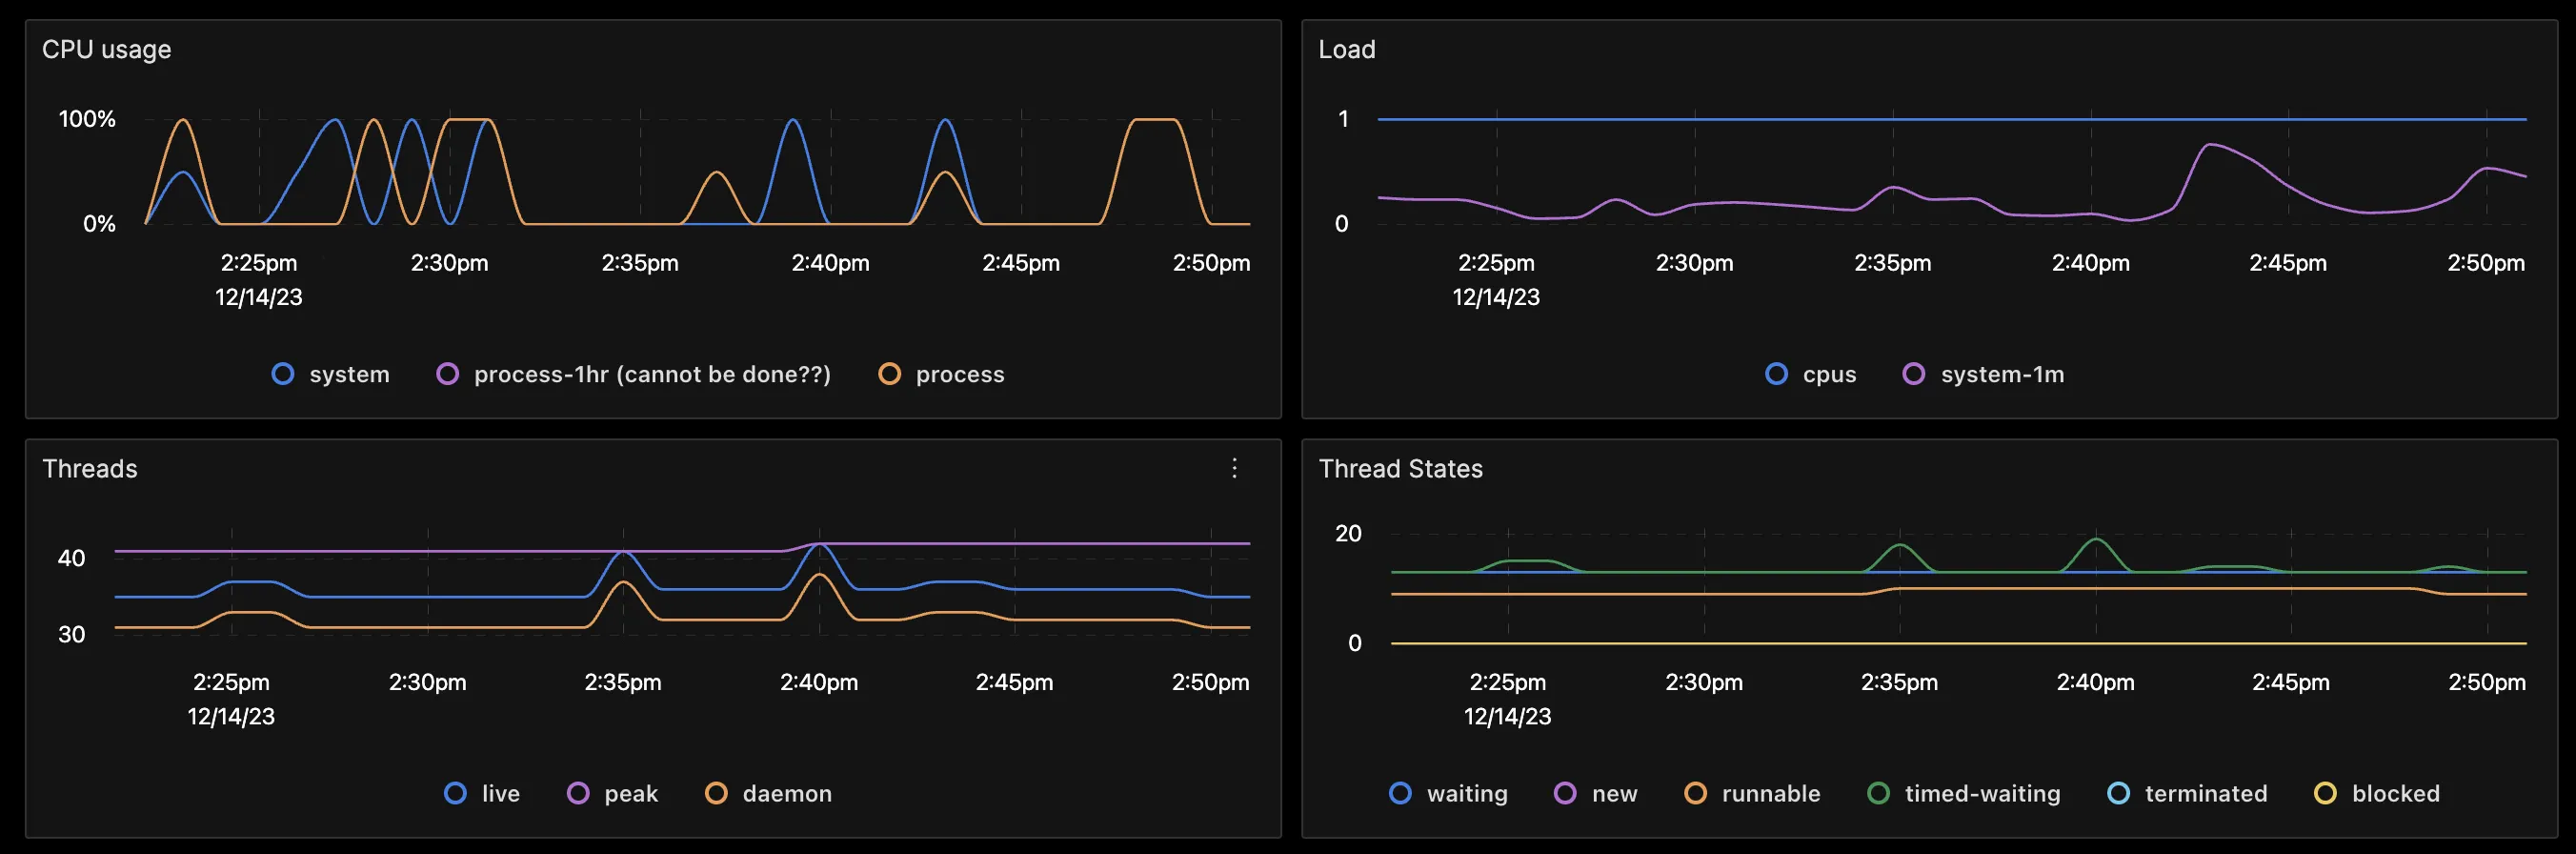Toggle the runnable state legend item
This screenshot has width=2576, height=854.
1752,793
